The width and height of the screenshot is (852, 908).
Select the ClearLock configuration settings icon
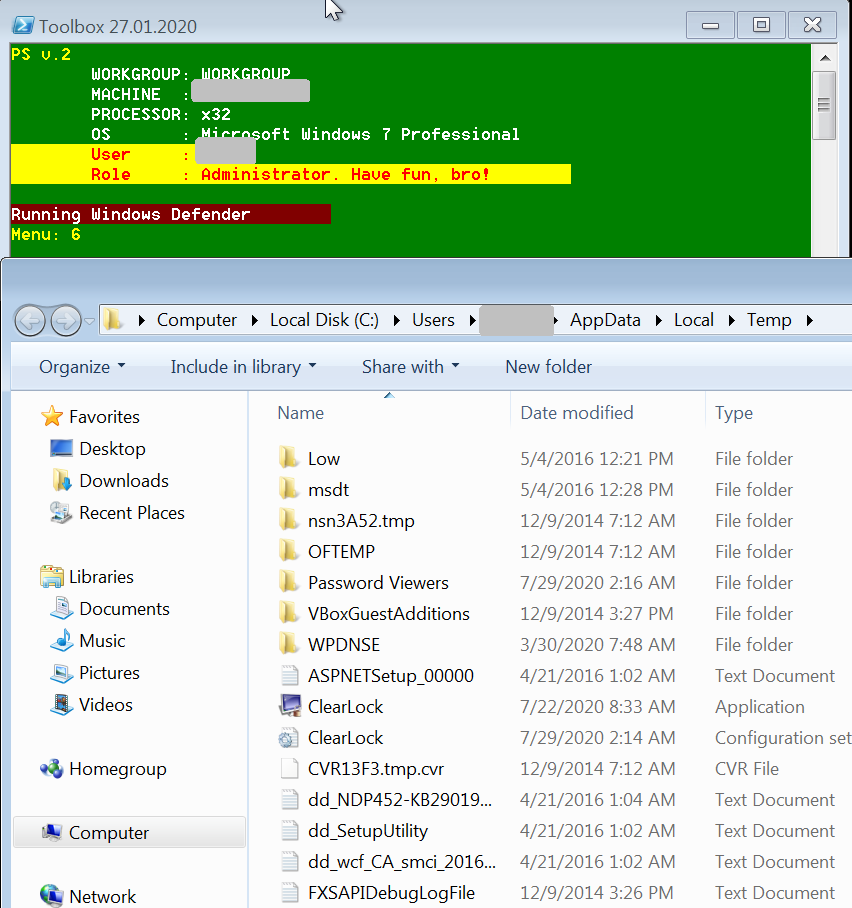pyautogui.click(x=289, y=737)
